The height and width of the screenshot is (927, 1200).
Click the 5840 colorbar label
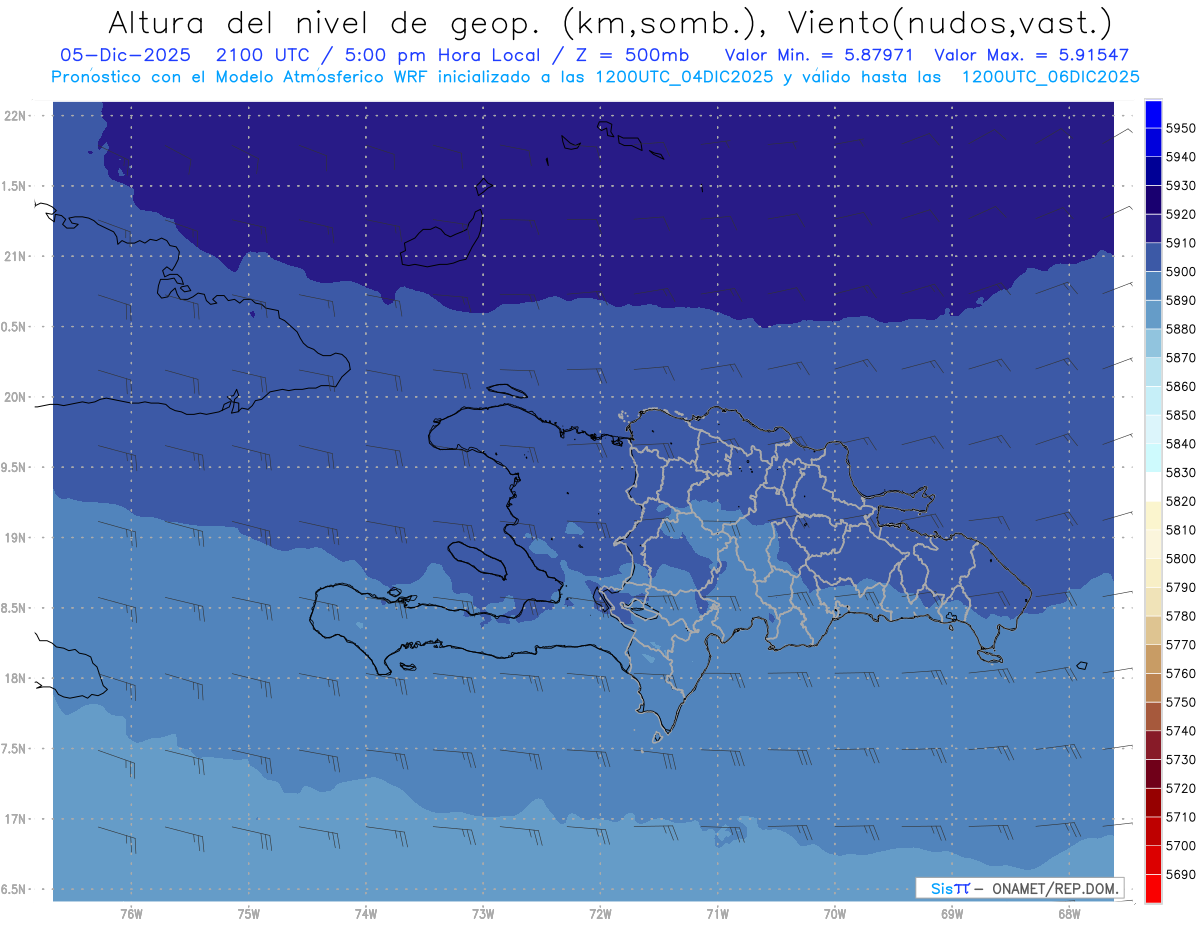pos(1180,444)
